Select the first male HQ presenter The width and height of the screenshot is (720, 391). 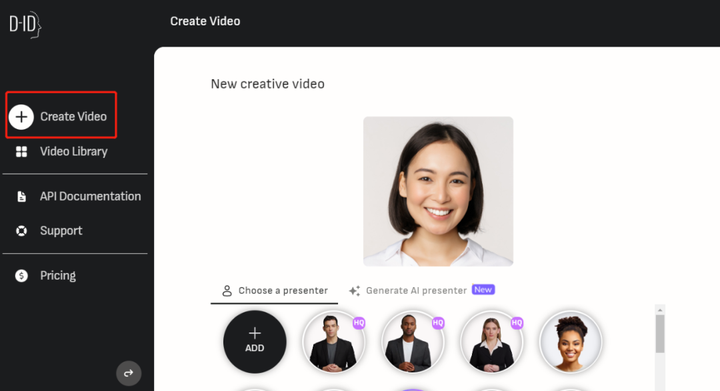[334, 341]
